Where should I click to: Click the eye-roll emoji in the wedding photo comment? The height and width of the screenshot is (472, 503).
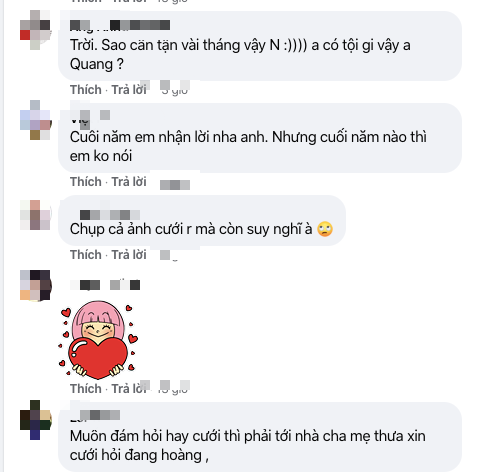click(325, 229)
